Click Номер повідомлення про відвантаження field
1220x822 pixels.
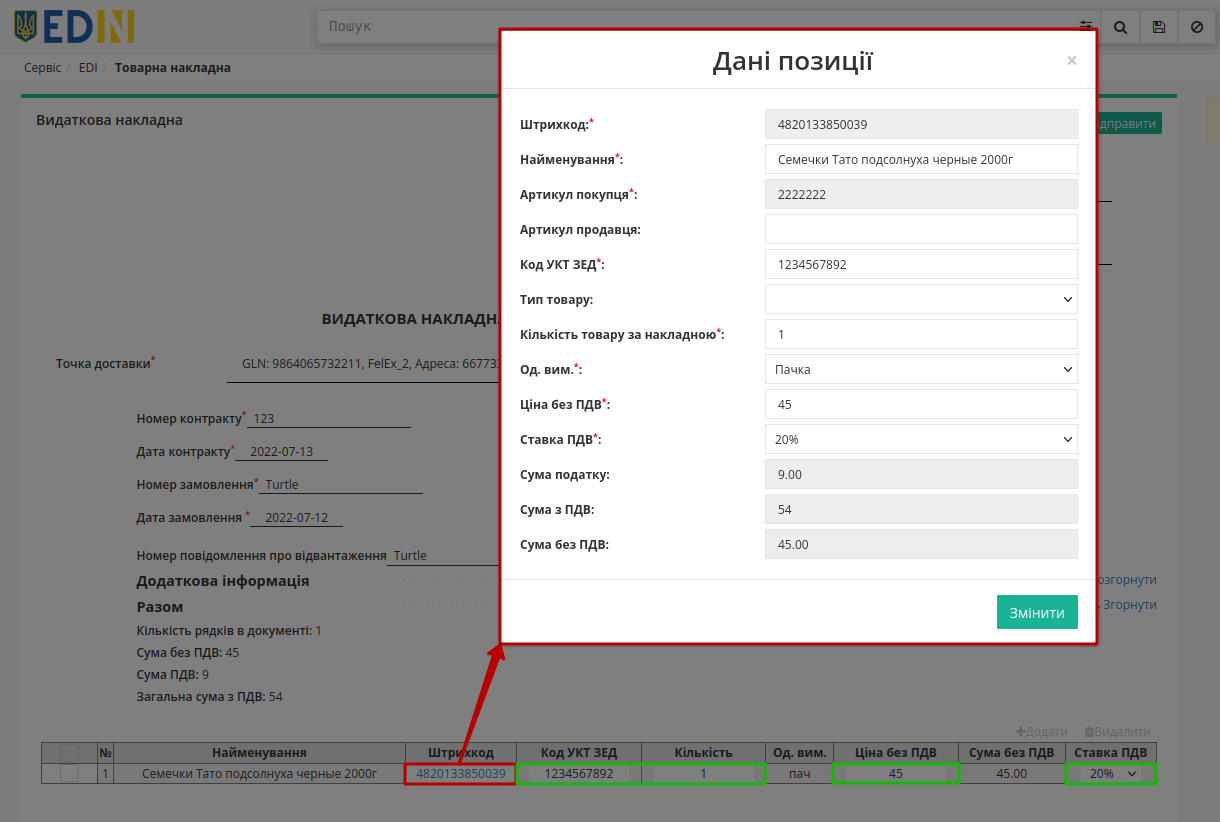(x=442, y=556)
